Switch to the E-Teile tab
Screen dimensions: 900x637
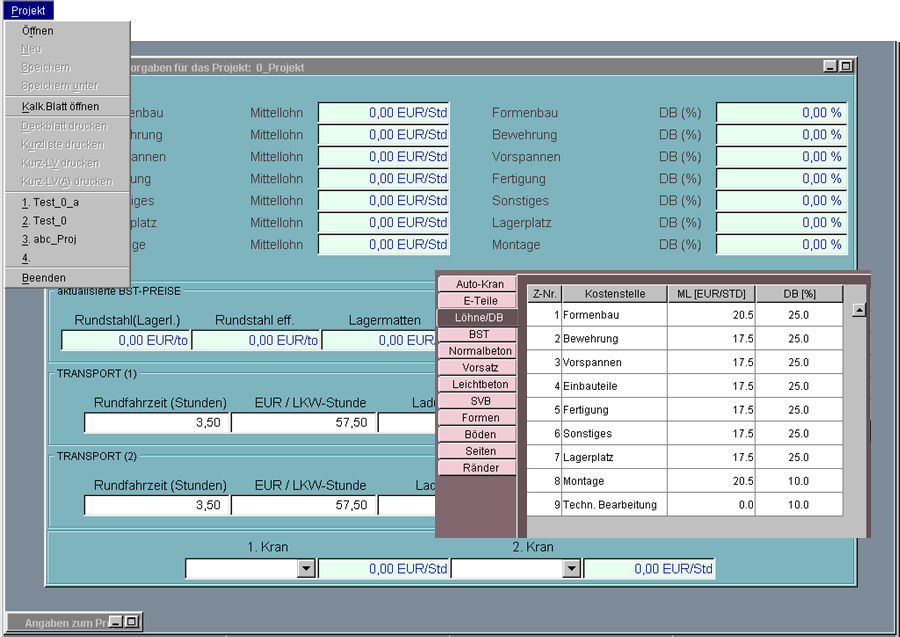click(x=477, y=301)
